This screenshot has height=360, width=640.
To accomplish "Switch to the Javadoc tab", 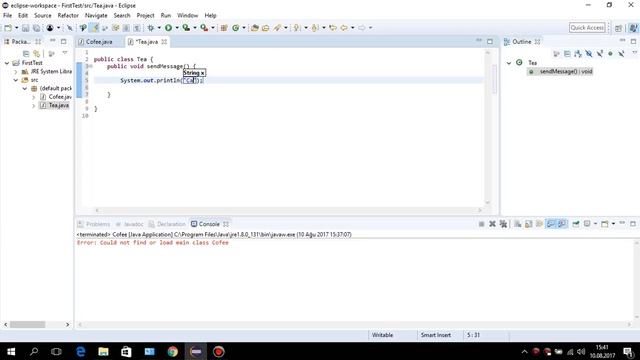I will tap(129, 224).
